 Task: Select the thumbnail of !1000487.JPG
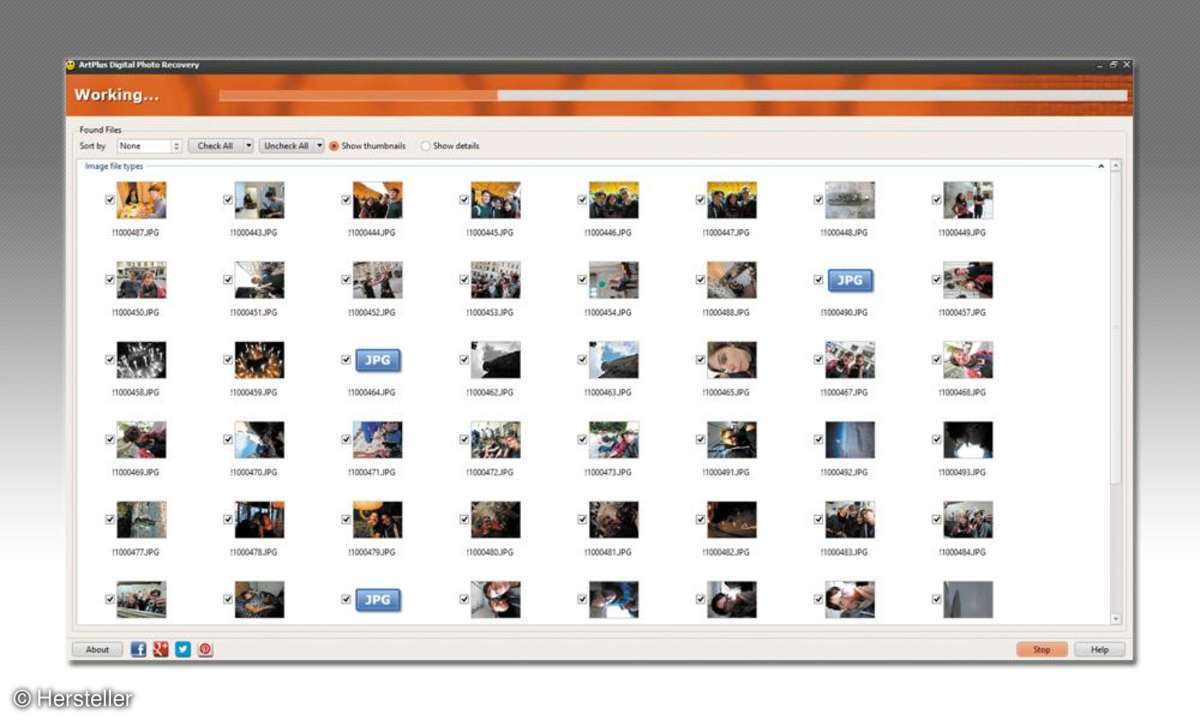point(141,200)
